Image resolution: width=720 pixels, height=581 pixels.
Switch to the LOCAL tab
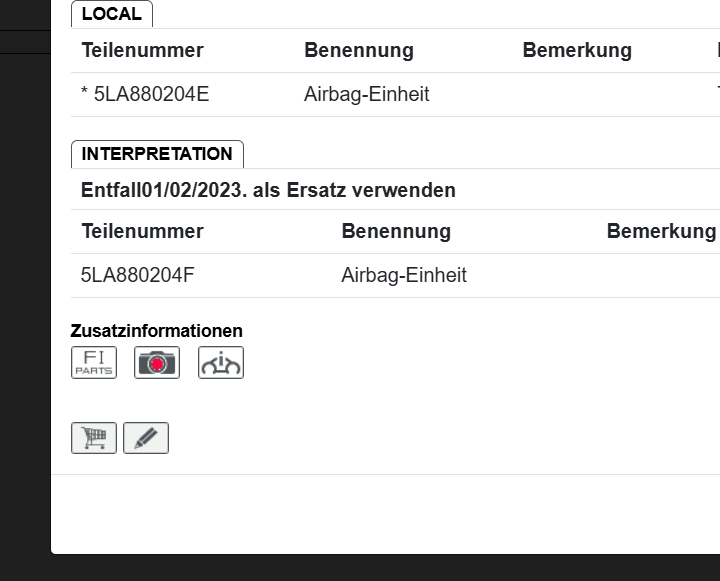point(111,14)
